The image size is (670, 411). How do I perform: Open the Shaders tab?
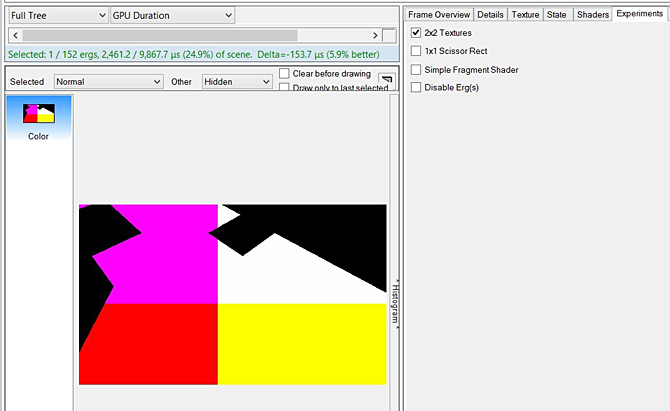click(x=592, y=15)
